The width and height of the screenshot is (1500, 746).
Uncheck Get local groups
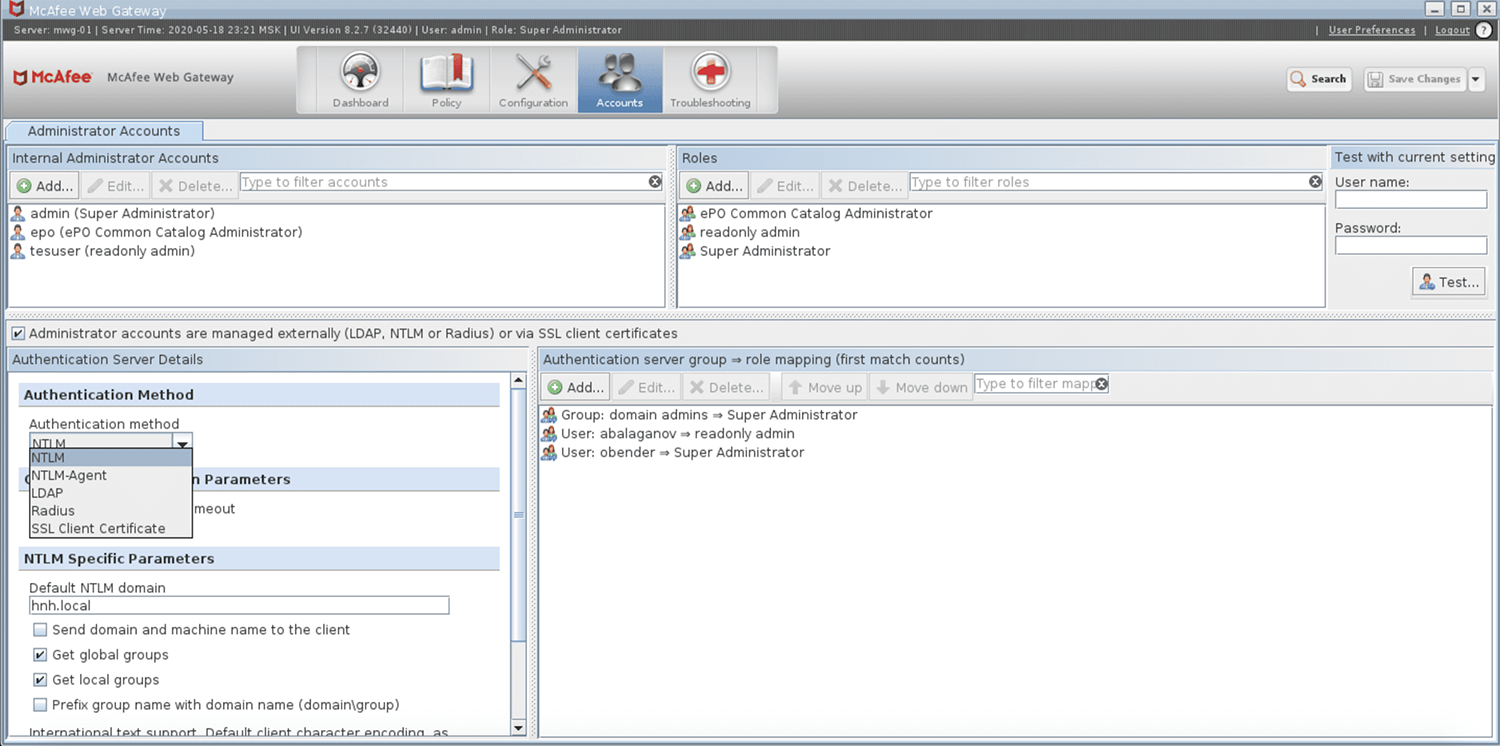click(40, 680)
